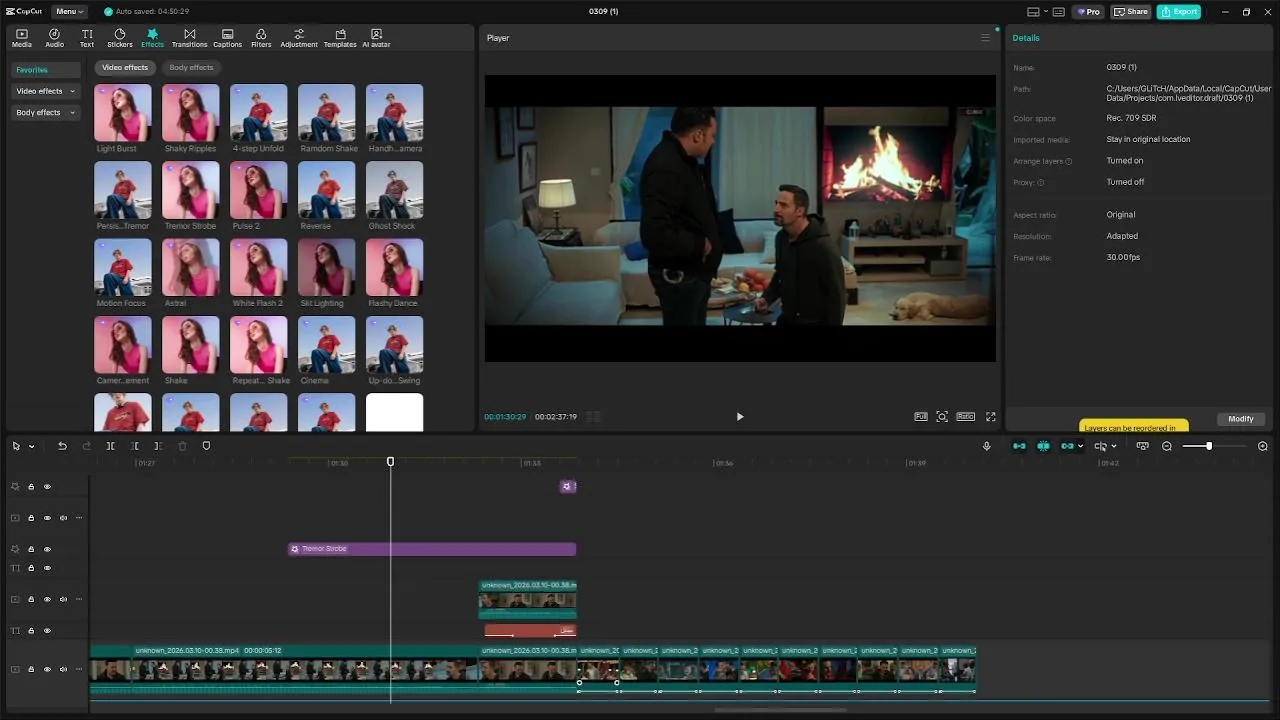Toggle auto snapping in timeline toolbar
The image size is (1280, 720).
(1043, 446)
